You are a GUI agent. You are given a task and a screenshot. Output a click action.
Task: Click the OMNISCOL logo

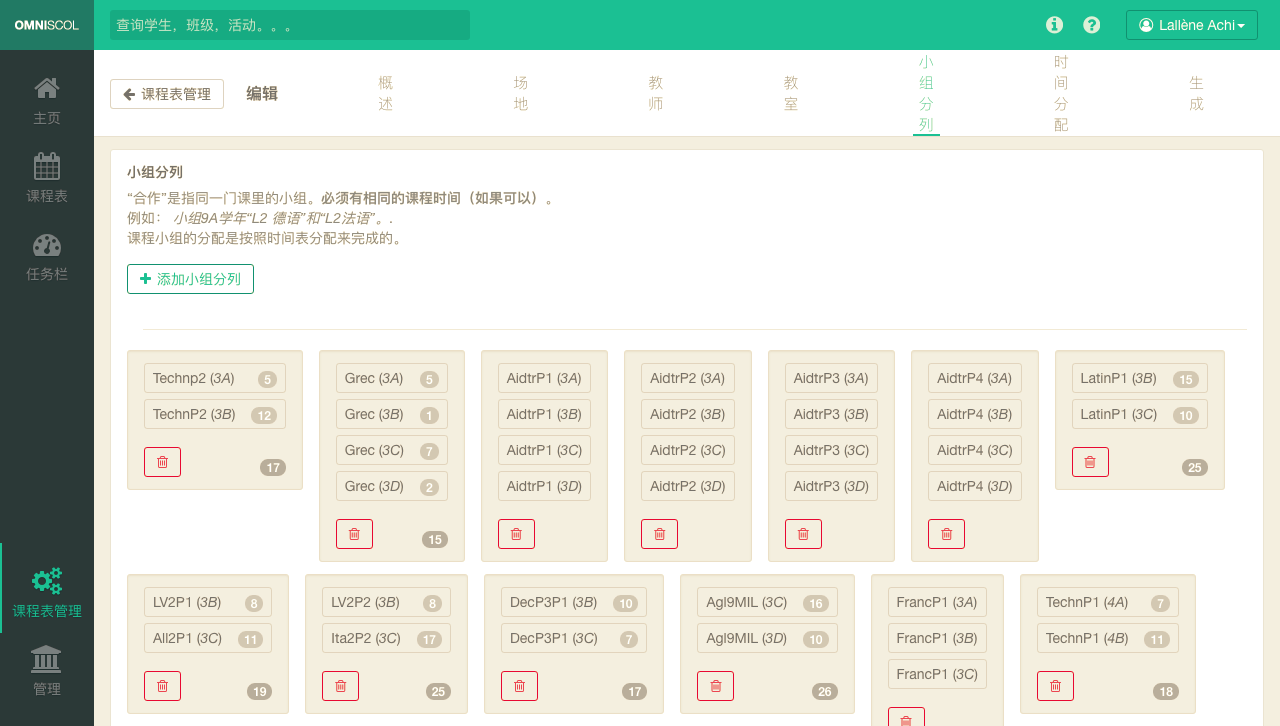point(47,25)
